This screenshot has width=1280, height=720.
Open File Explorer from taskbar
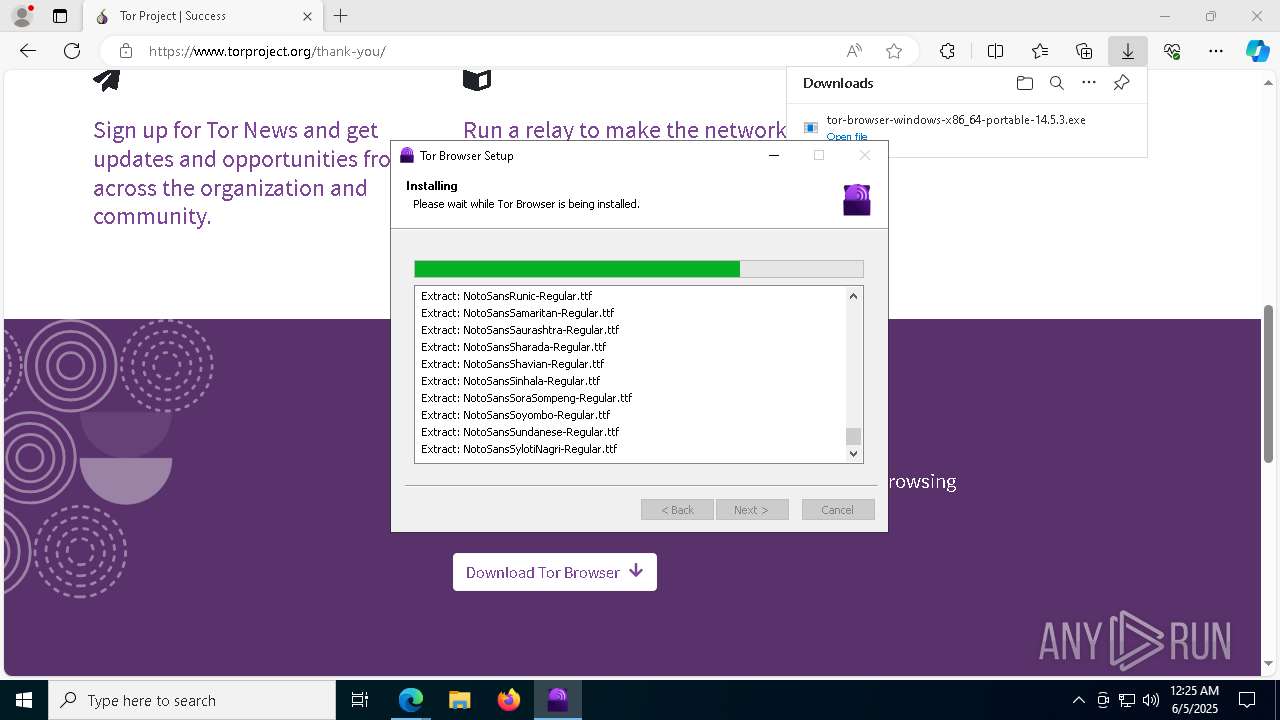(x=459, y=700)
